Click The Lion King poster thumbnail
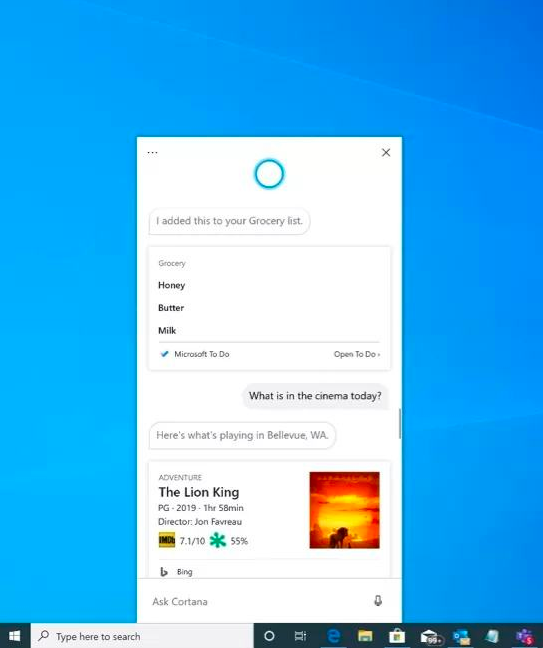The image size is (543, 648). coord(344,510)
